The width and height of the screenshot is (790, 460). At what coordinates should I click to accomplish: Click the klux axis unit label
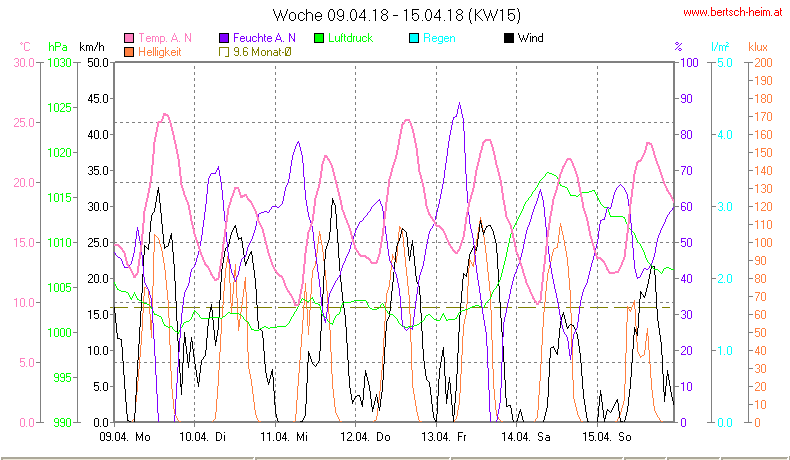[758, 47]
